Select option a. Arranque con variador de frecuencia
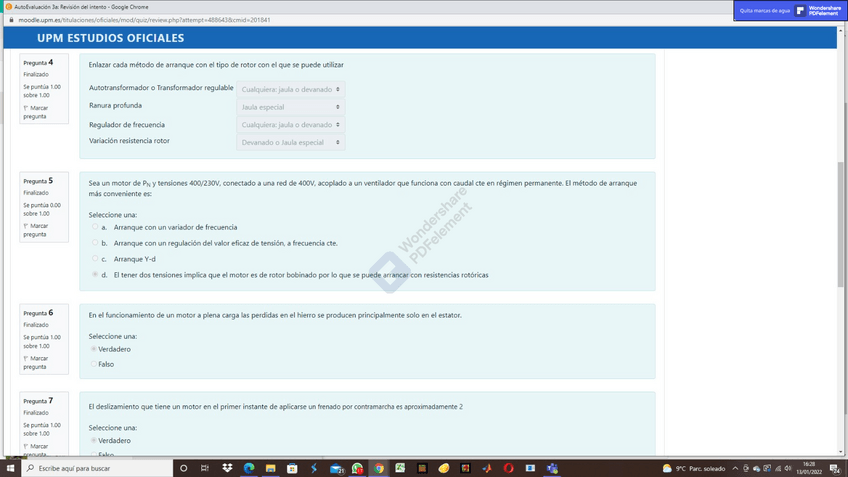 pos(95,227)
